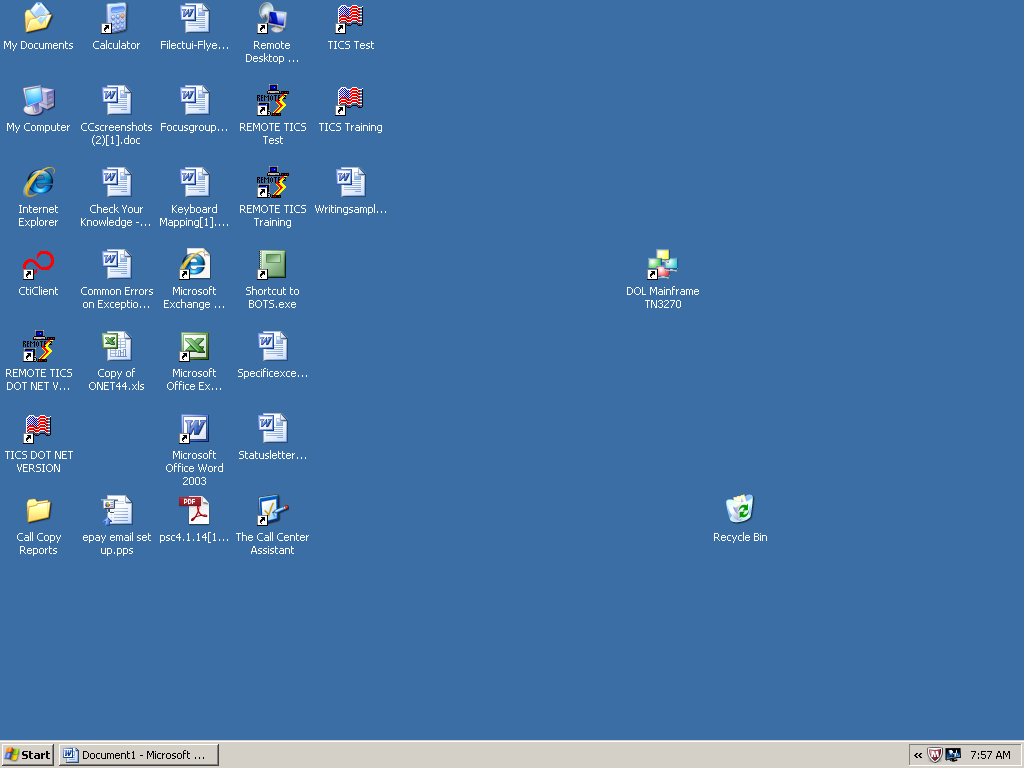This screenshot has width=1024, height=768.
Task: Click the CtiClient shortcut icon
Action: click(38, 265)
